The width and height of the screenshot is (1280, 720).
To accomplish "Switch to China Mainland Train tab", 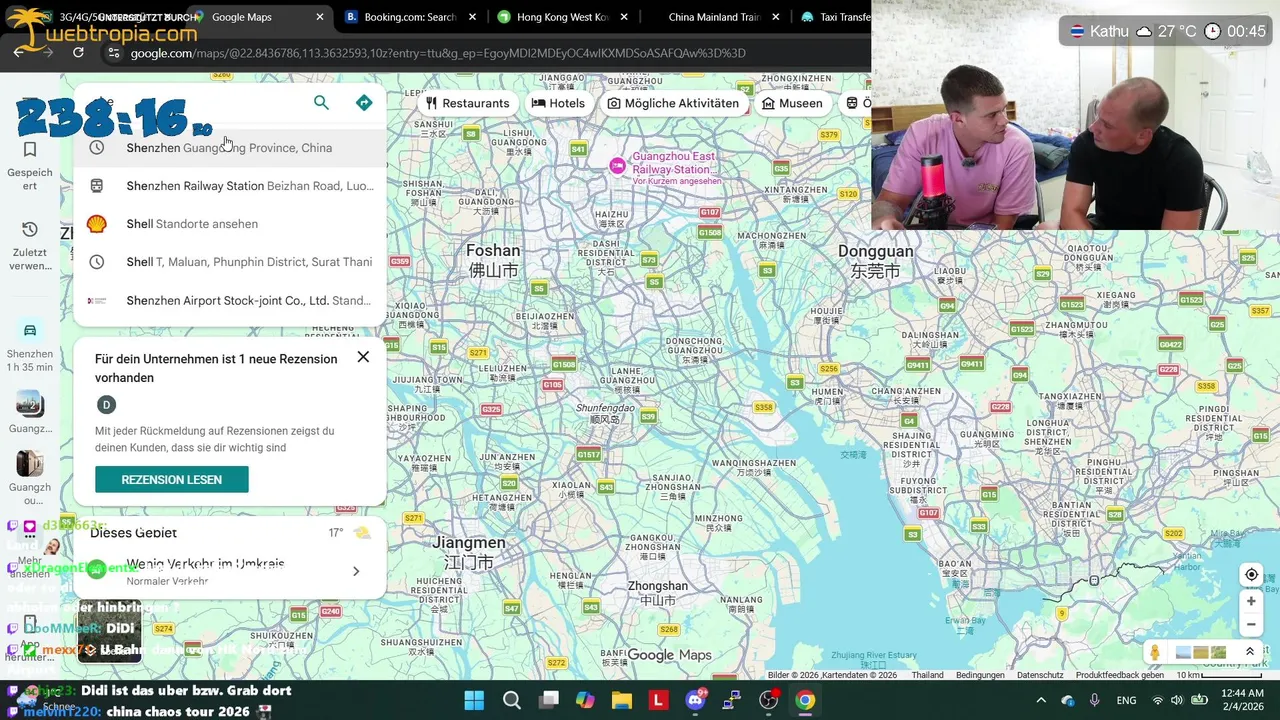I will [x=714, y=17].
